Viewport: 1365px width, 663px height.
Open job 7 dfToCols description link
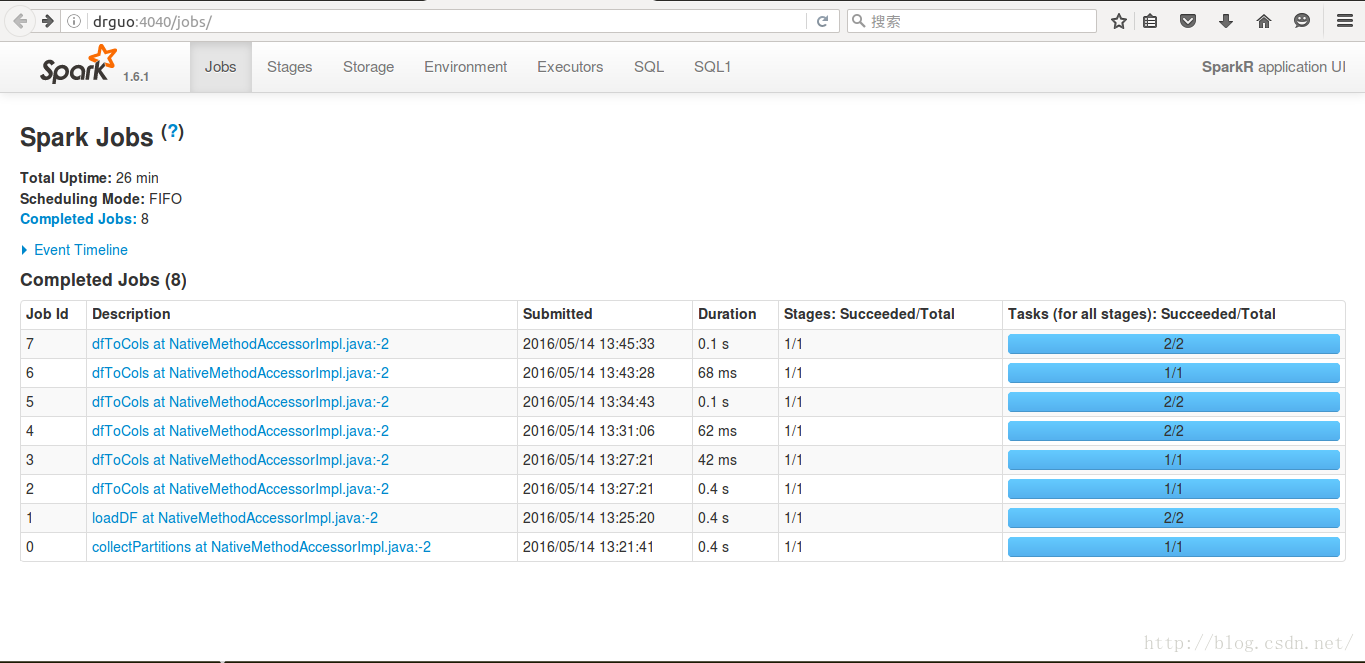click(x=240, y=344)
